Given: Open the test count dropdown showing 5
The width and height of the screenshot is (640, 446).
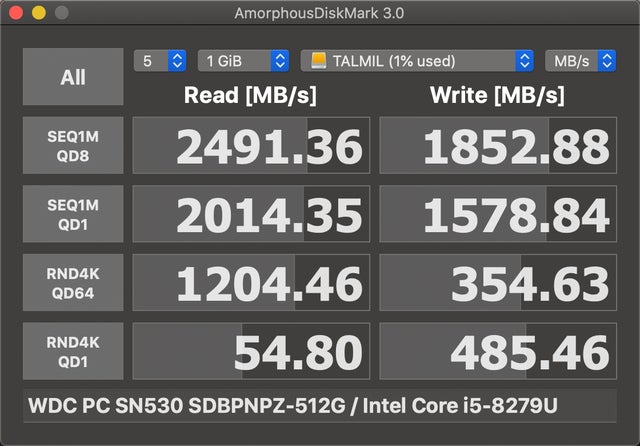Looking at the screenshot, I should (160, 61).
